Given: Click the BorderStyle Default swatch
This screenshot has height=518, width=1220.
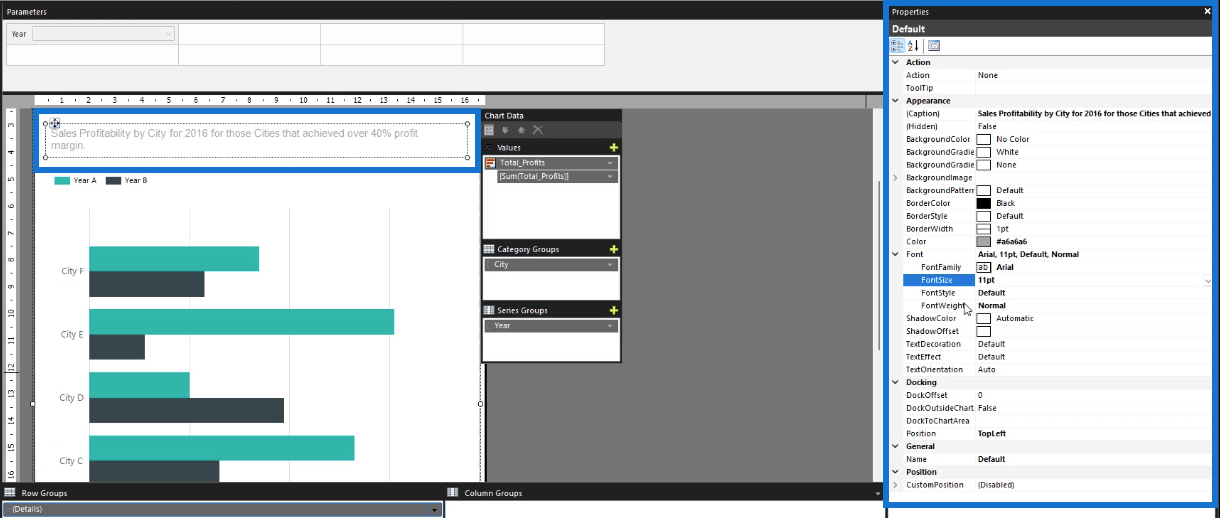Looking at the screenshot, I should coord(983,216).
